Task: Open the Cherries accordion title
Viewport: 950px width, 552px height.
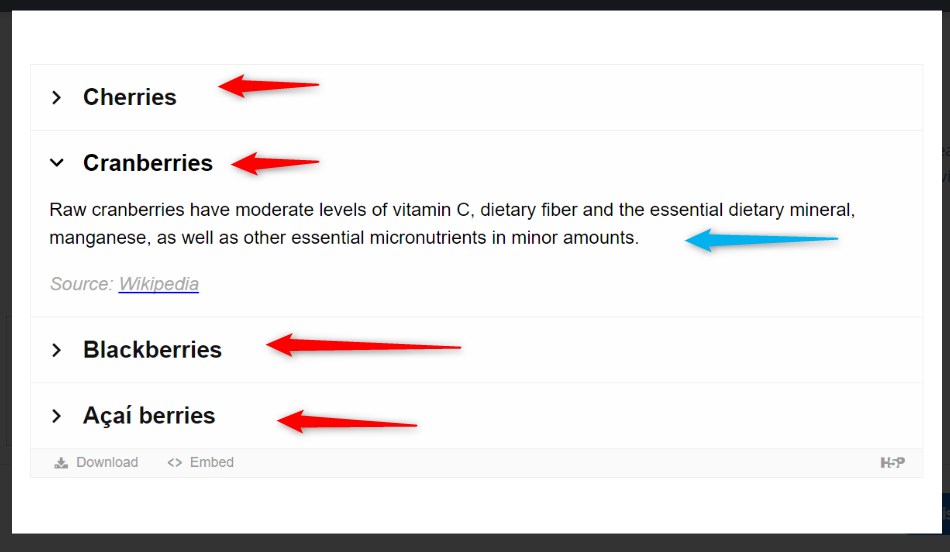Action: pyautogui.click(x=130, y=98)
